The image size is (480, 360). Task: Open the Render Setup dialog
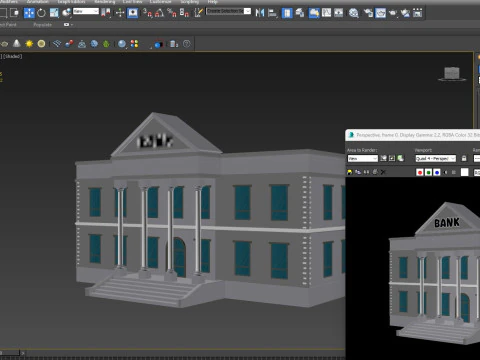coord(368,13)
